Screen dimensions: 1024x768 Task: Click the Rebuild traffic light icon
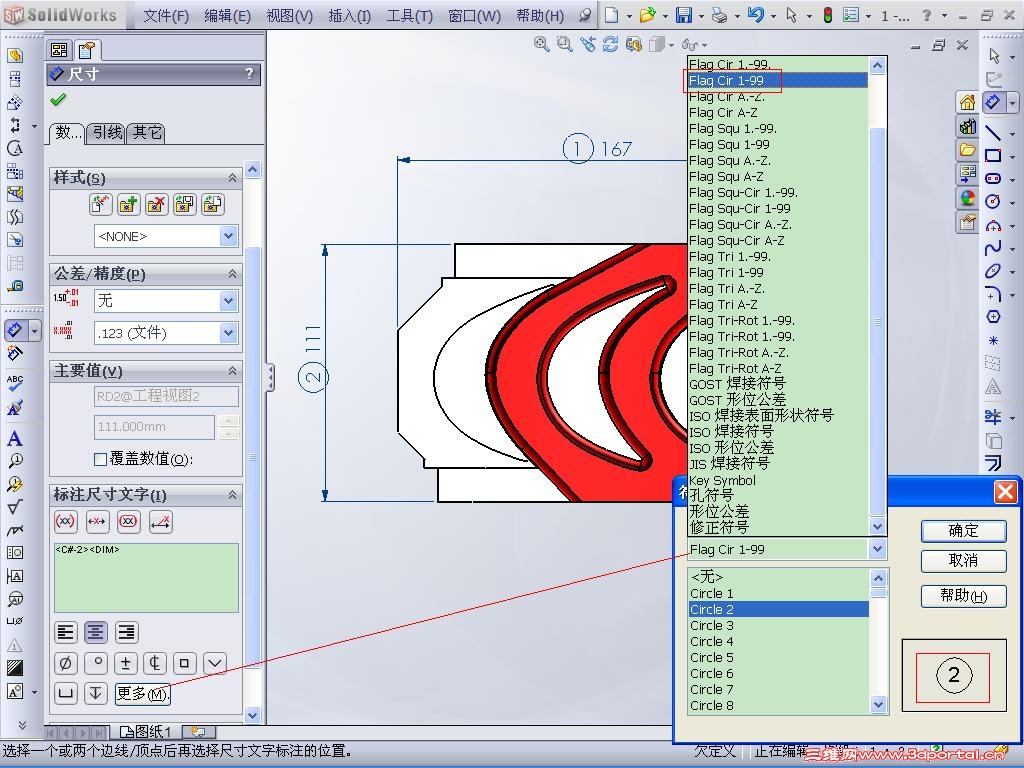[827, 15]
